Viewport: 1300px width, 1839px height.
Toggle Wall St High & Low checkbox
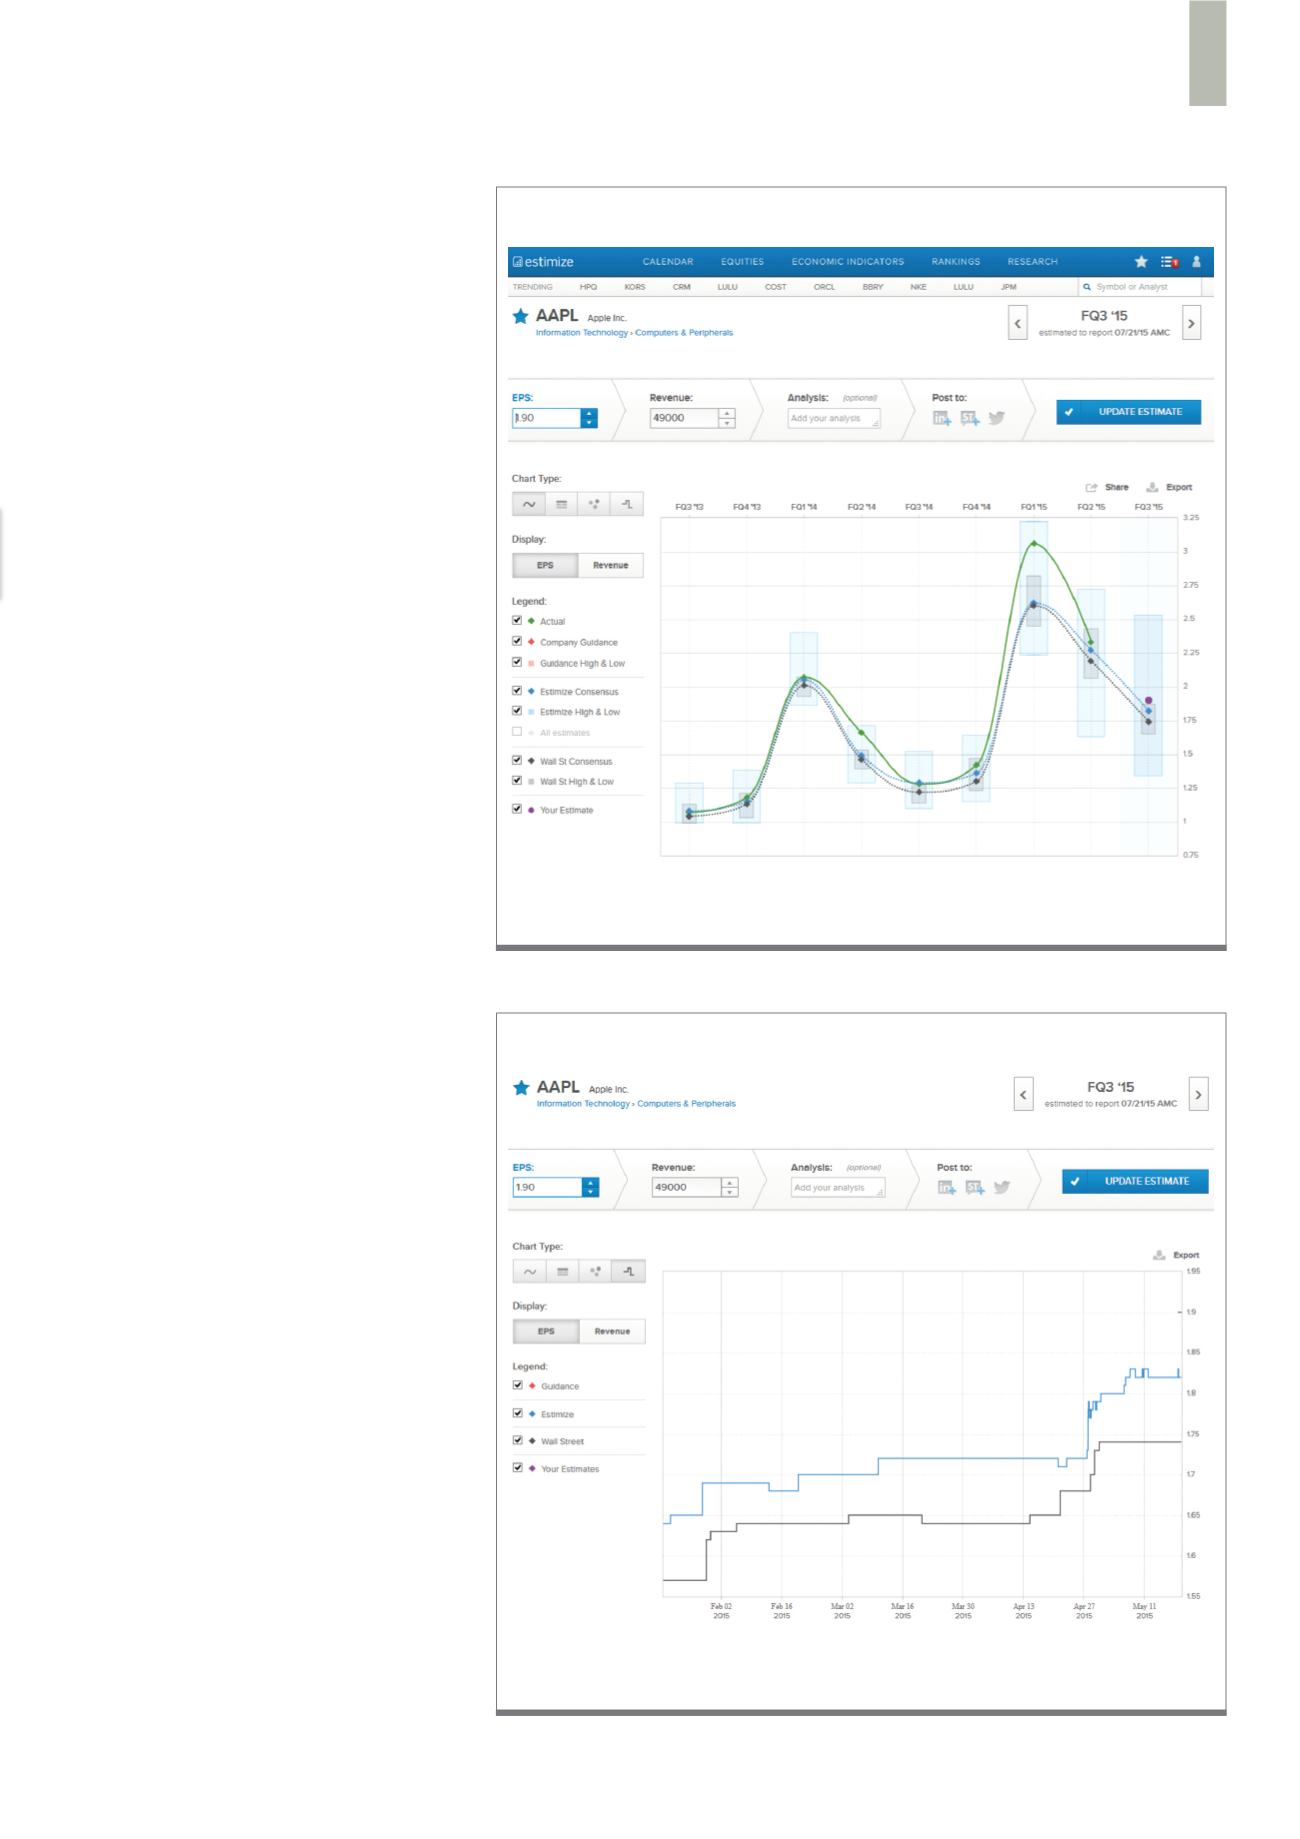click(x=517, y=780)
